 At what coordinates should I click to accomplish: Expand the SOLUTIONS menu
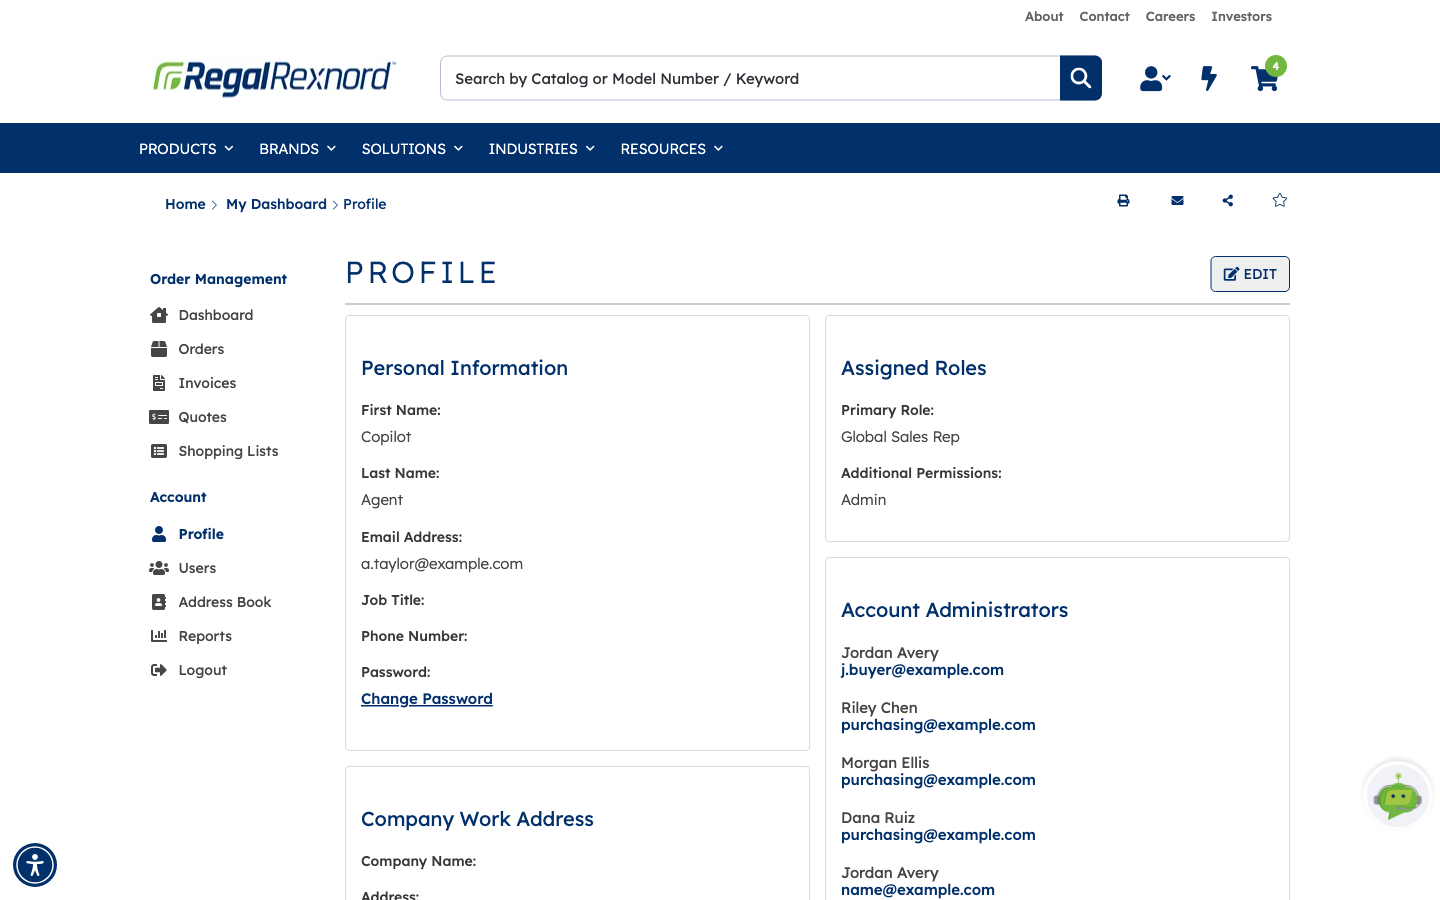click(412, 149)
